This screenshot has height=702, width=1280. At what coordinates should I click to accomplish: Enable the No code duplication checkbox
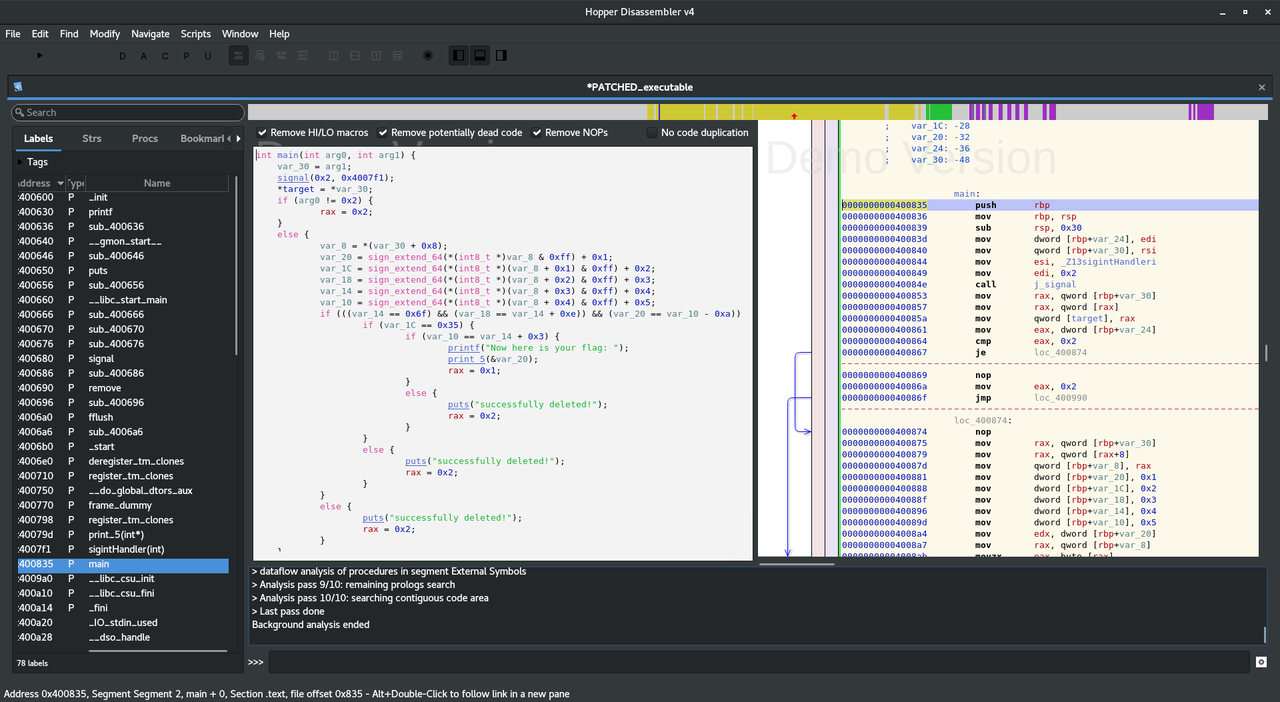[653, 133]
